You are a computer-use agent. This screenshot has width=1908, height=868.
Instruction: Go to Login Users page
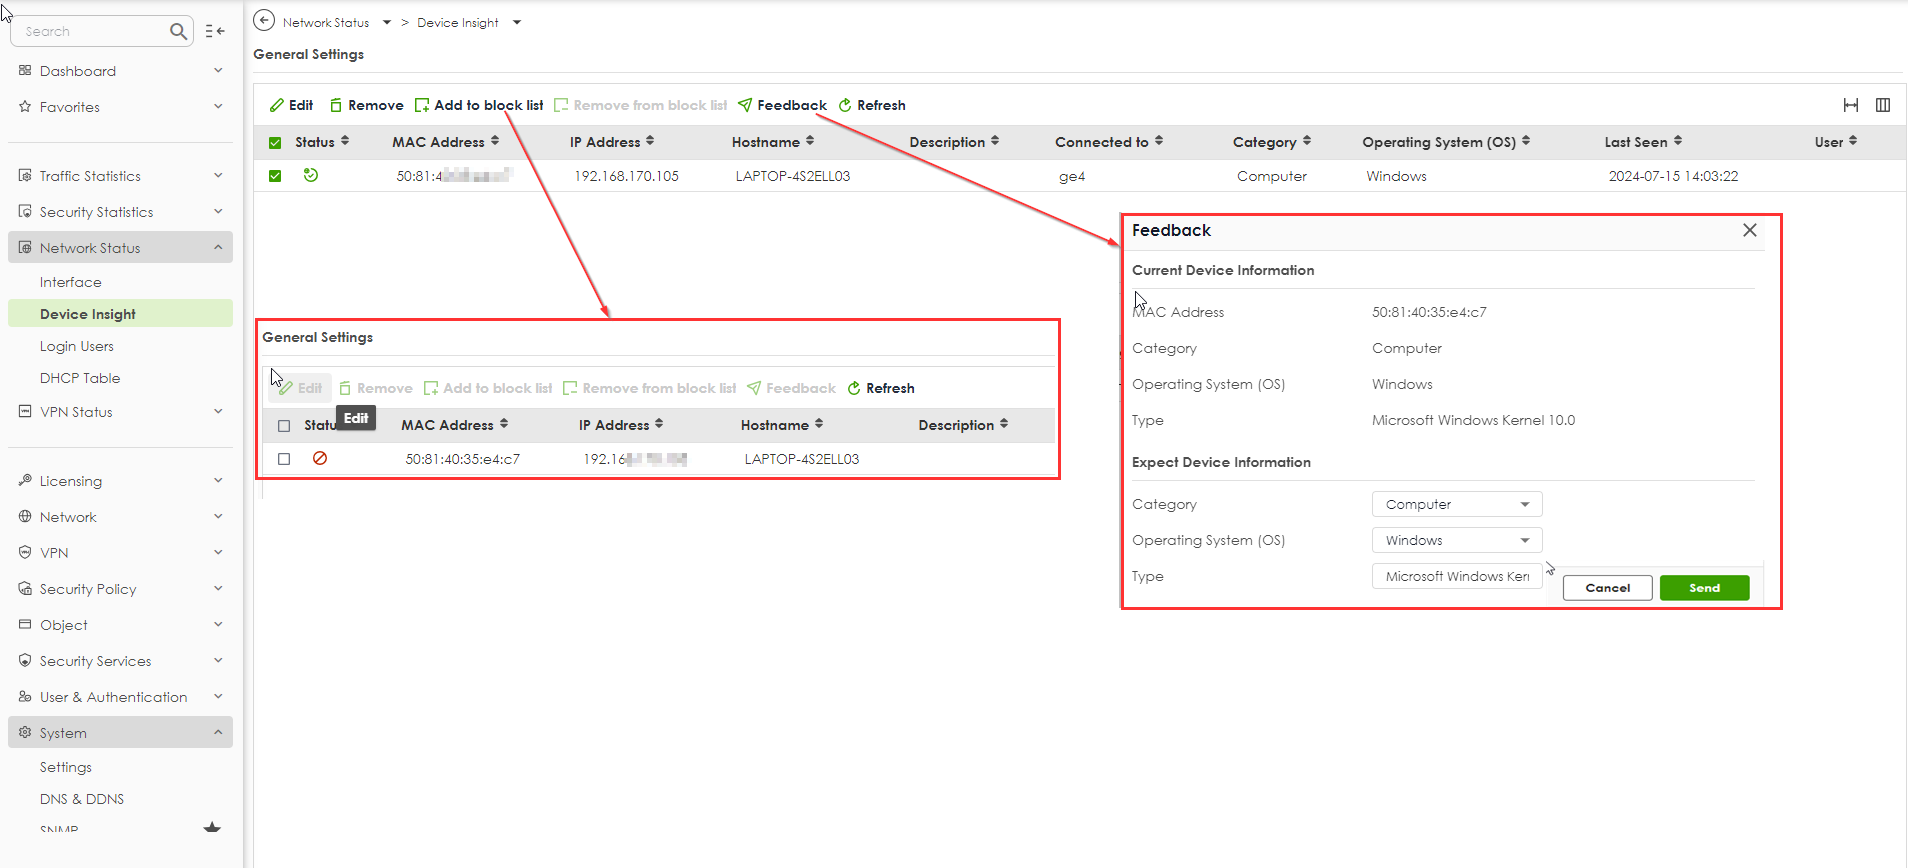[x=77, y=346]
